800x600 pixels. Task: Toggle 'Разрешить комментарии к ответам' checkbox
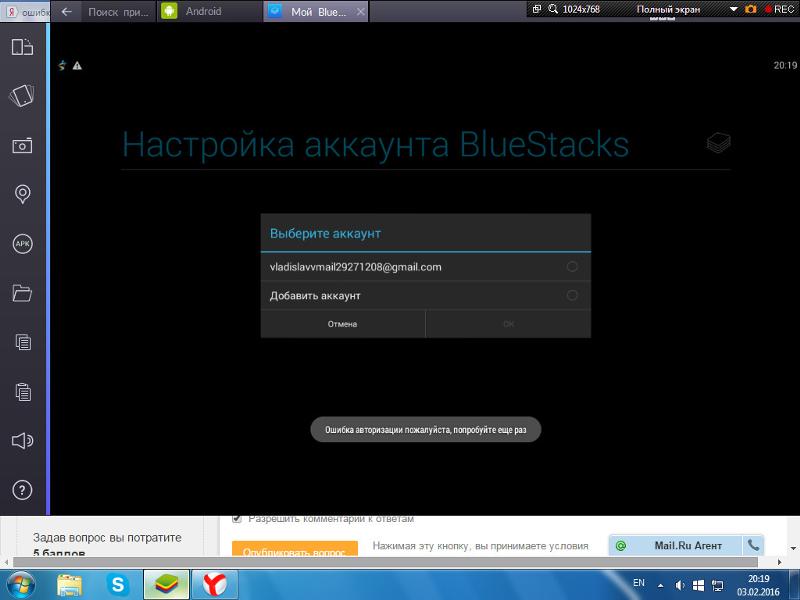(237, 519)
